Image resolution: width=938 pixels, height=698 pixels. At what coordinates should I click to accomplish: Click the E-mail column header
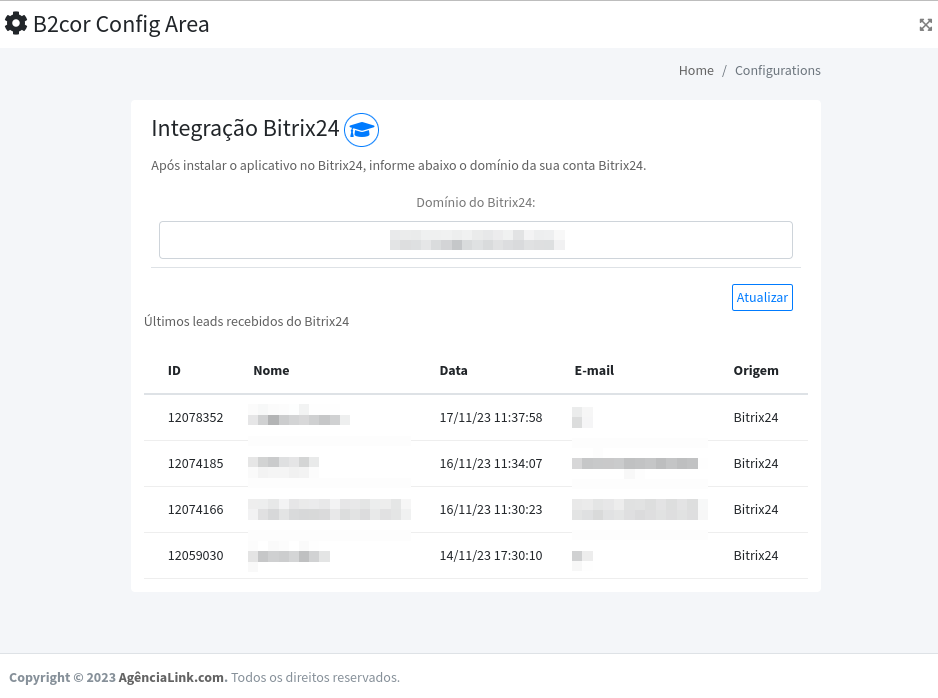[594, 370]
